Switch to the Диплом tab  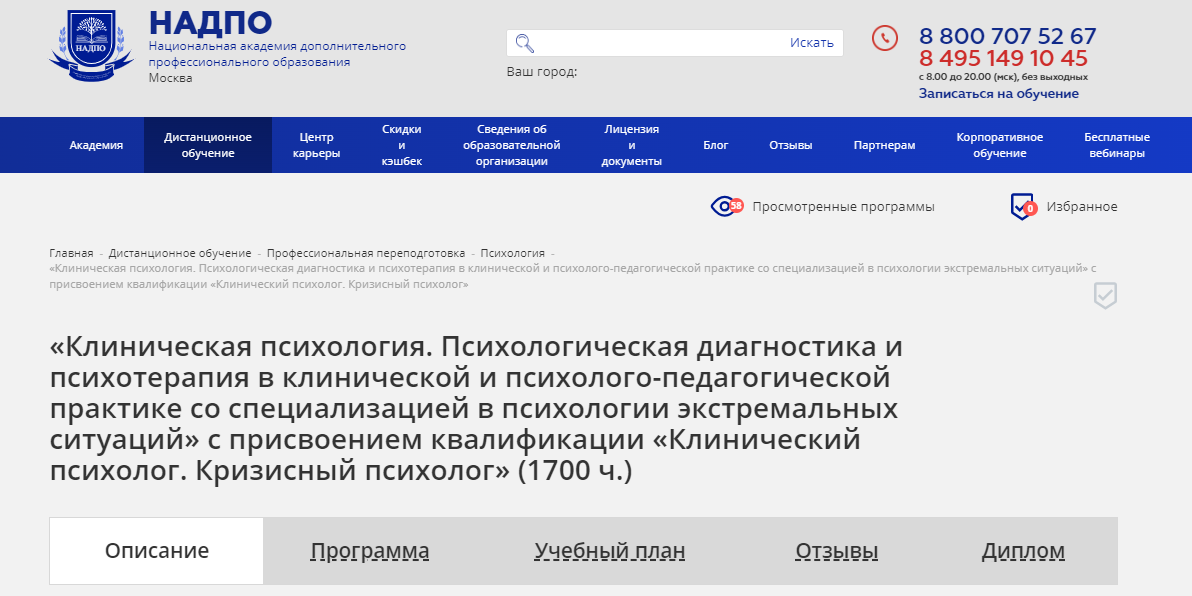[x=1023, y=550]
